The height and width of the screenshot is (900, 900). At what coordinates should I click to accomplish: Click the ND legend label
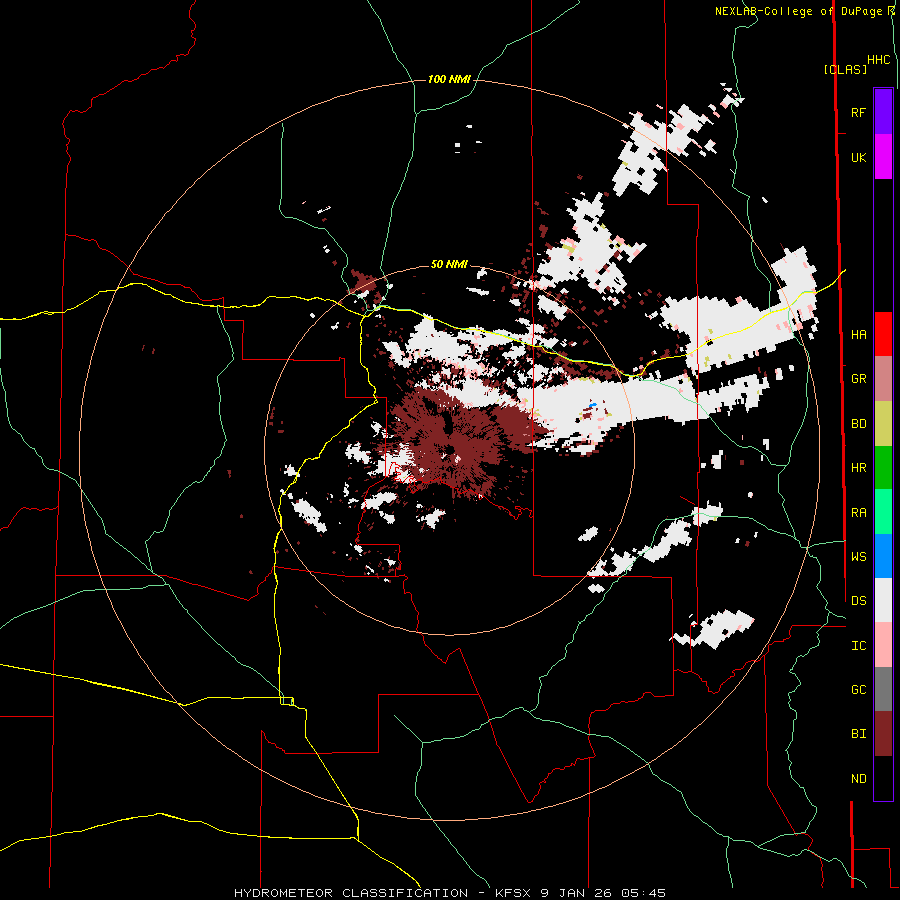pyautogui.click(x=859, y=779)
